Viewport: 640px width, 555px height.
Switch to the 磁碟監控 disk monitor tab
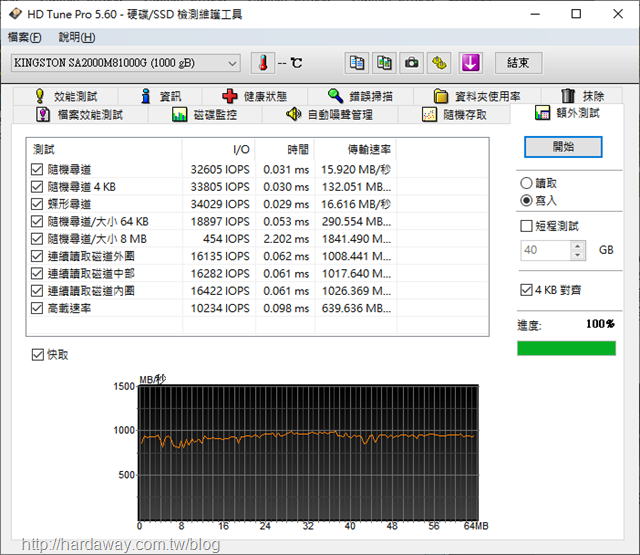205,115
